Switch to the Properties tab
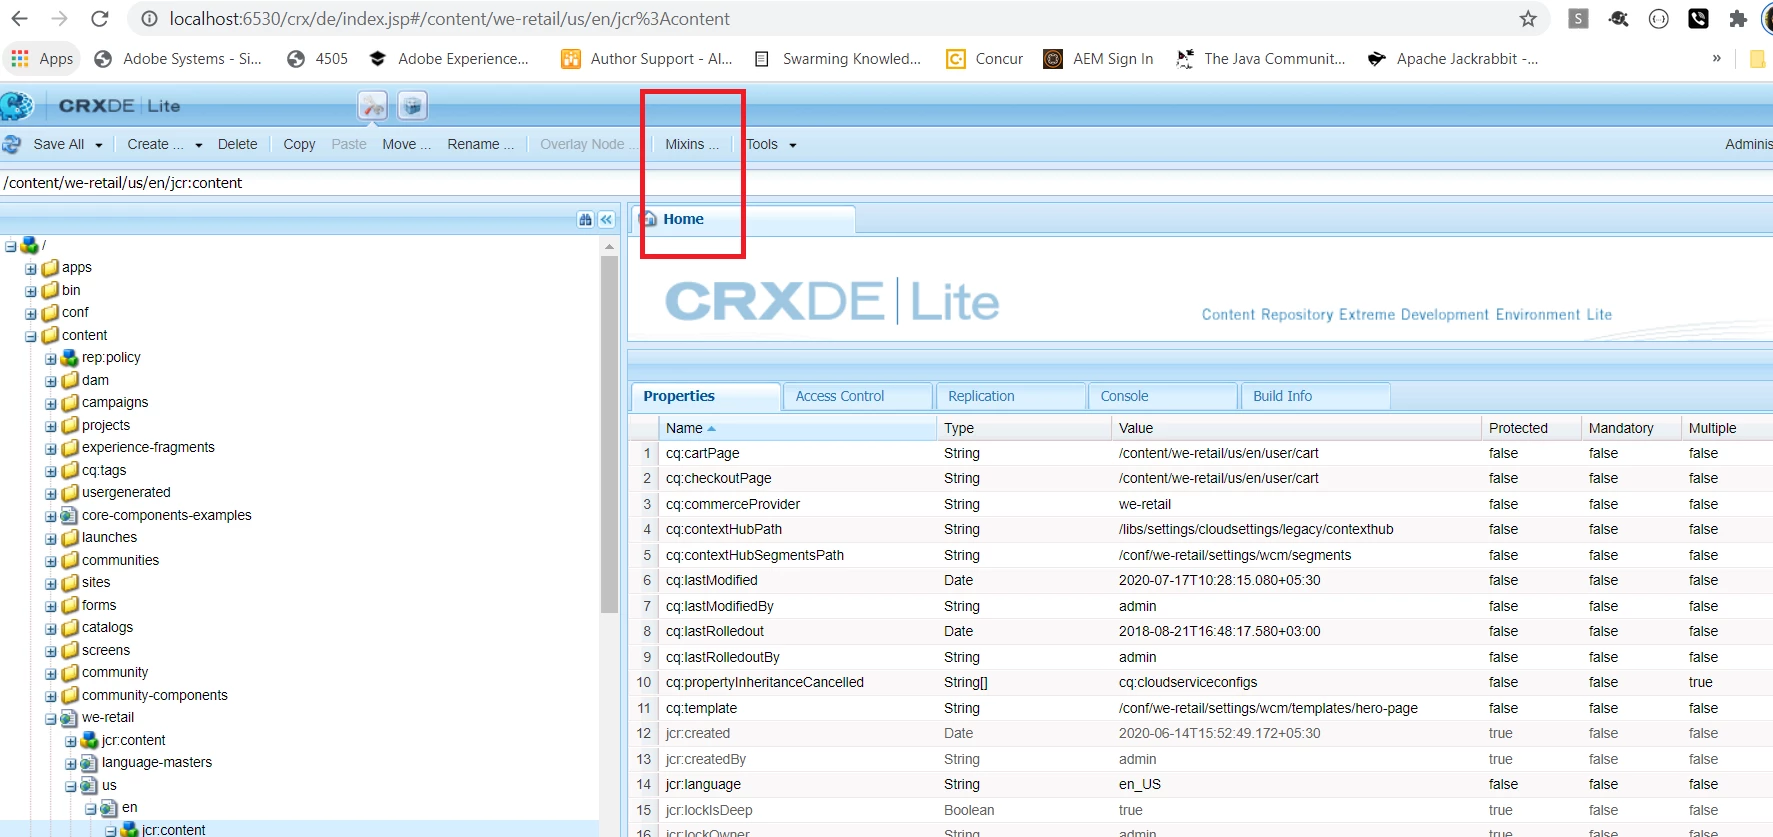The image size is (1773, 837). click(x=705, y=396)
